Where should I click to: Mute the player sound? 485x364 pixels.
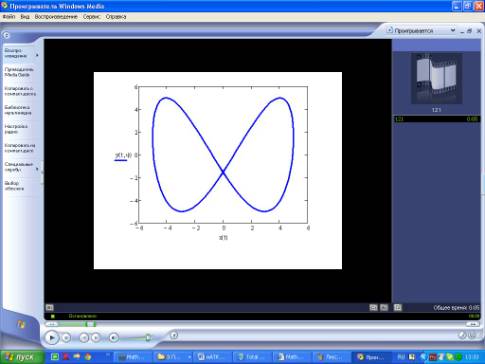click(113, 338)
